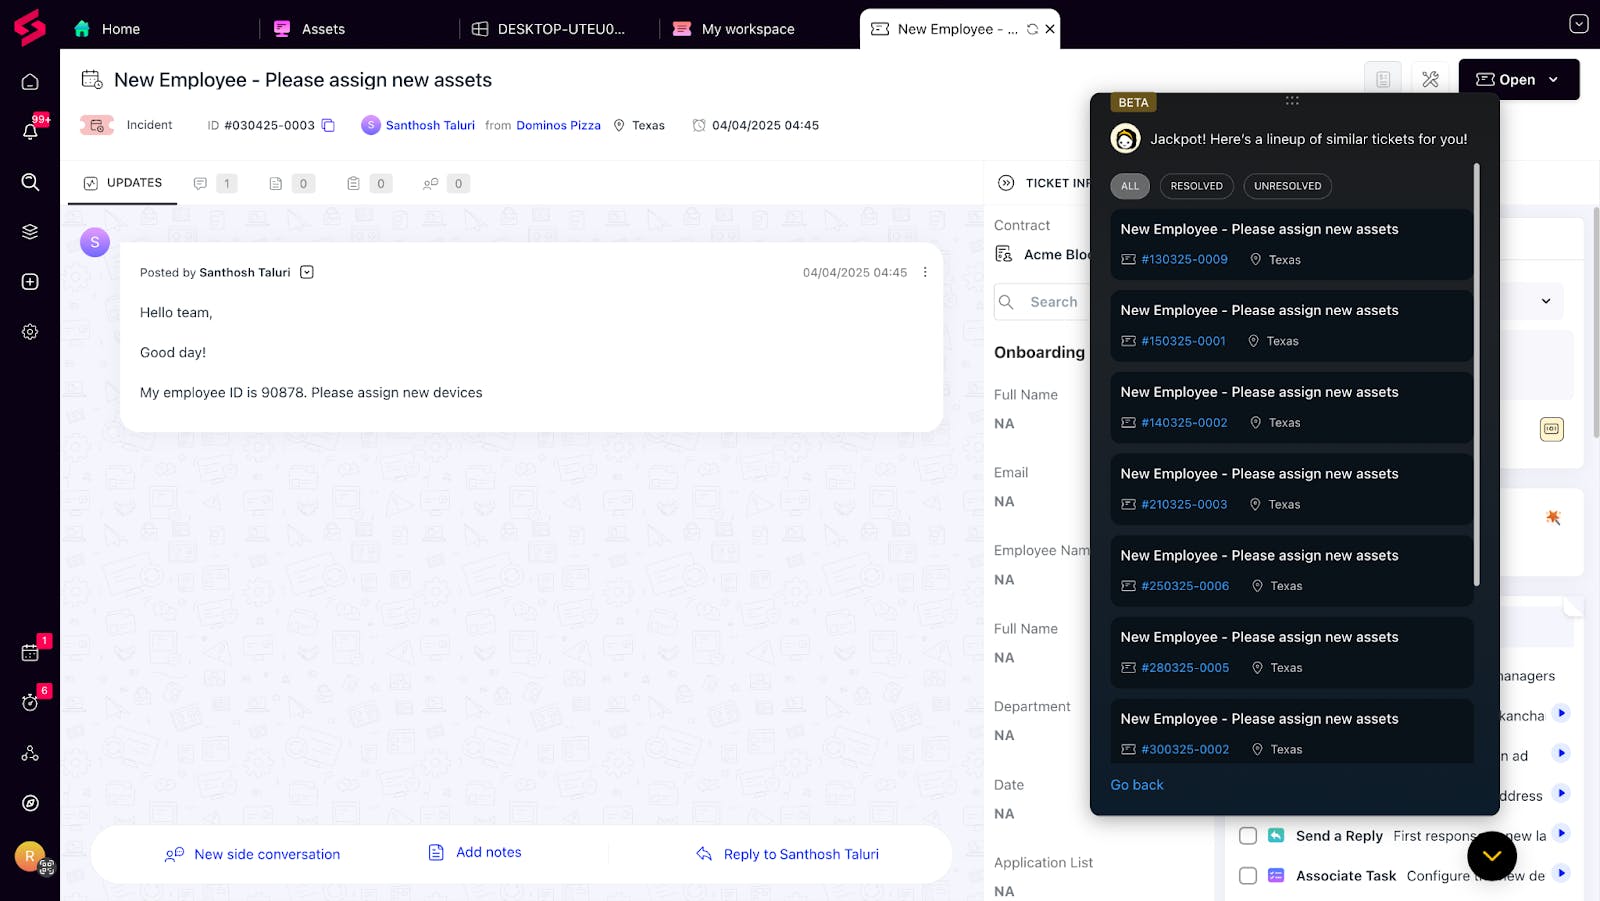Open the Home icon in left sidebar
Screen dimensions: 1600x901
30,82
